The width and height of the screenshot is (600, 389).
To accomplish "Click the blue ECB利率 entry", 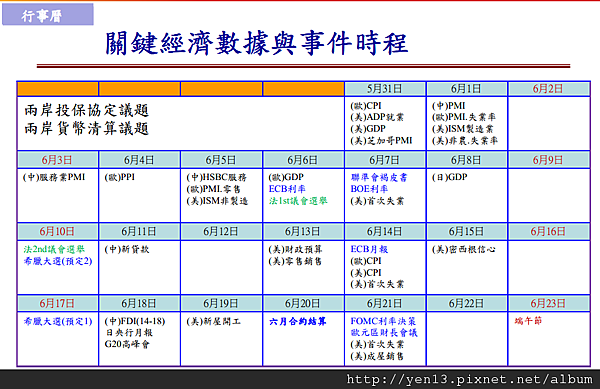I will [x=287, y=189].
